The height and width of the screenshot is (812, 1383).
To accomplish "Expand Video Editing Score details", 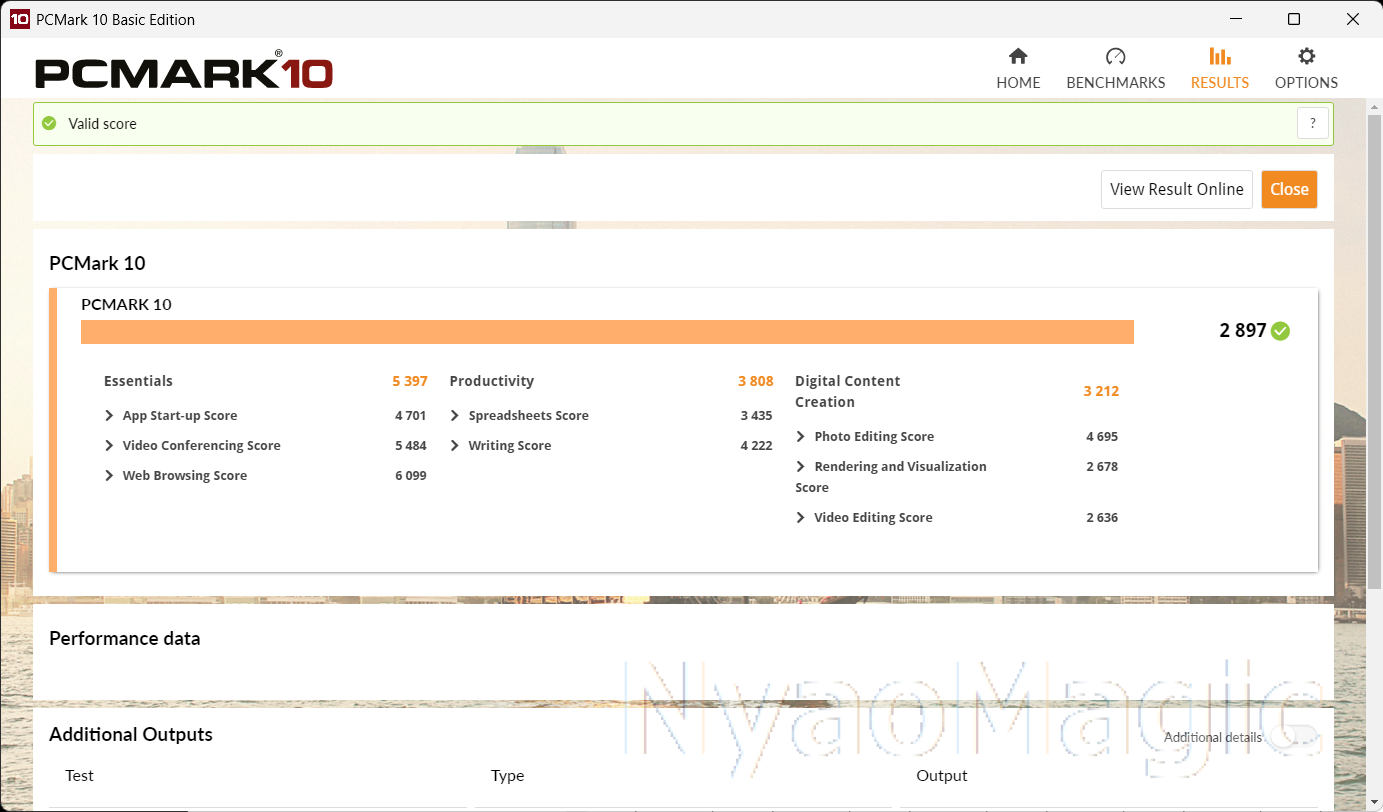I will 801,518.
